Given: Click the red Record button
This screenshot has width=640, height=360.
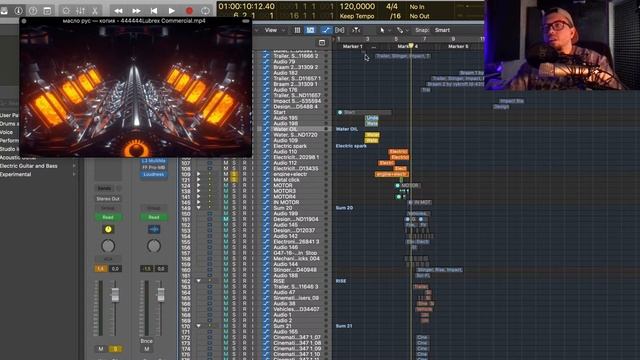Looking at the screenshot, I should pyautogui.click(x=189, y=11).
